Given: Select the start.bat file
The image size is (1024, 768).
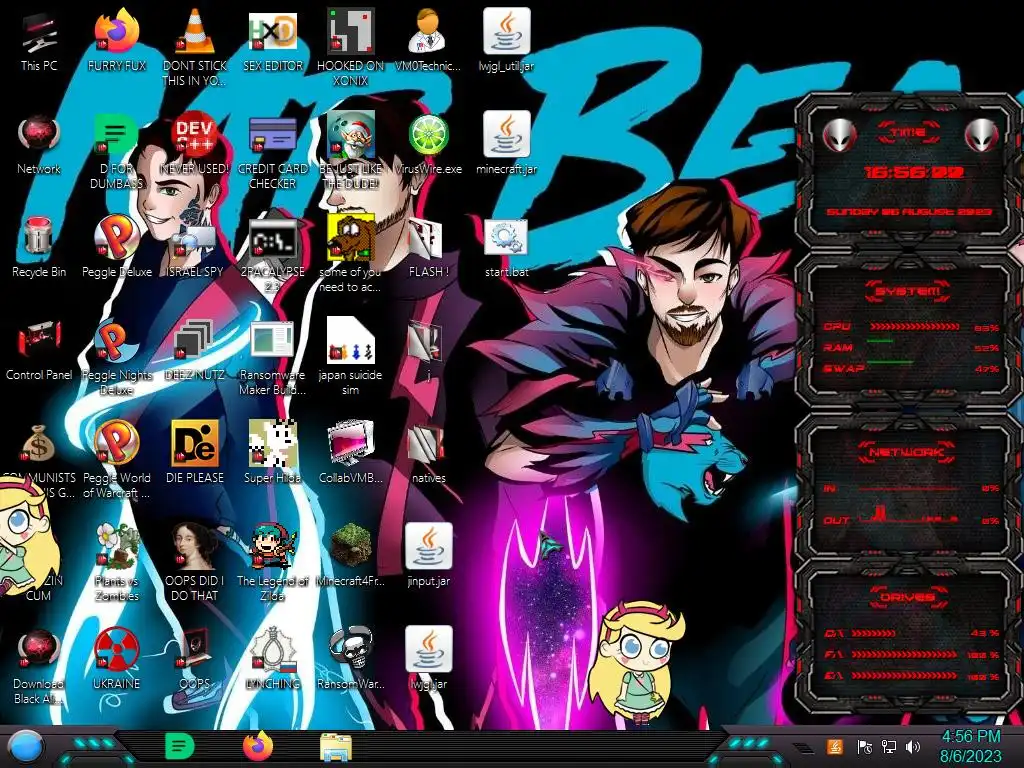Looking at the screenshot, I should (x=506, y=248).
